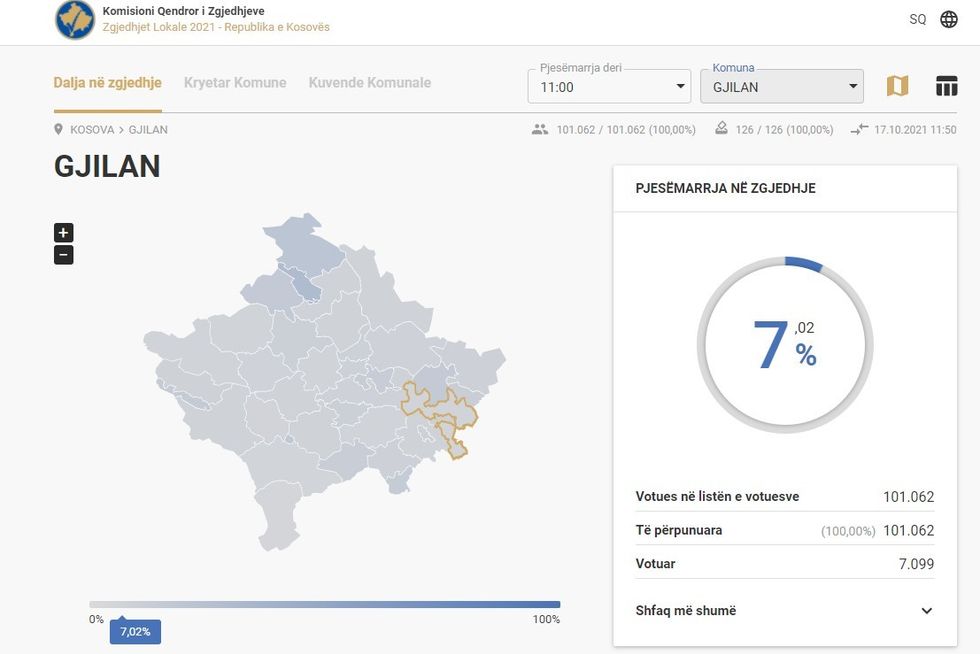Click the Central Election Commission logo
Viewport: 980px width, 654px height.
pos(75,20)
